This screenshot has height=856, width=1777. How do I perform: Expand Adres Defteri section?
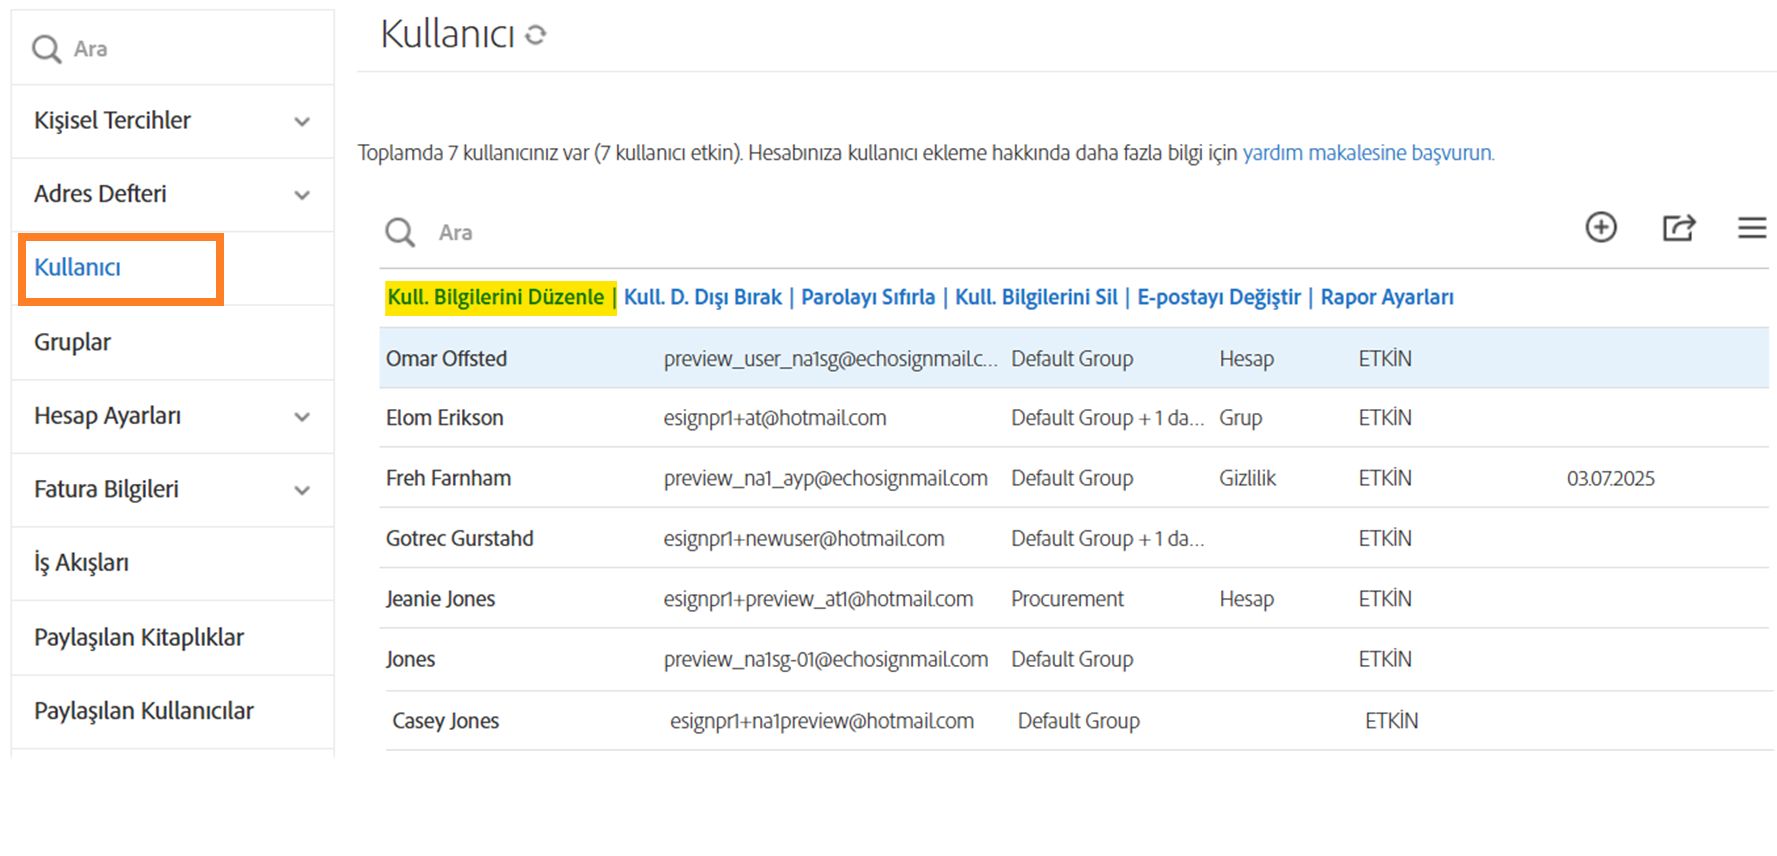coord(301,195)
